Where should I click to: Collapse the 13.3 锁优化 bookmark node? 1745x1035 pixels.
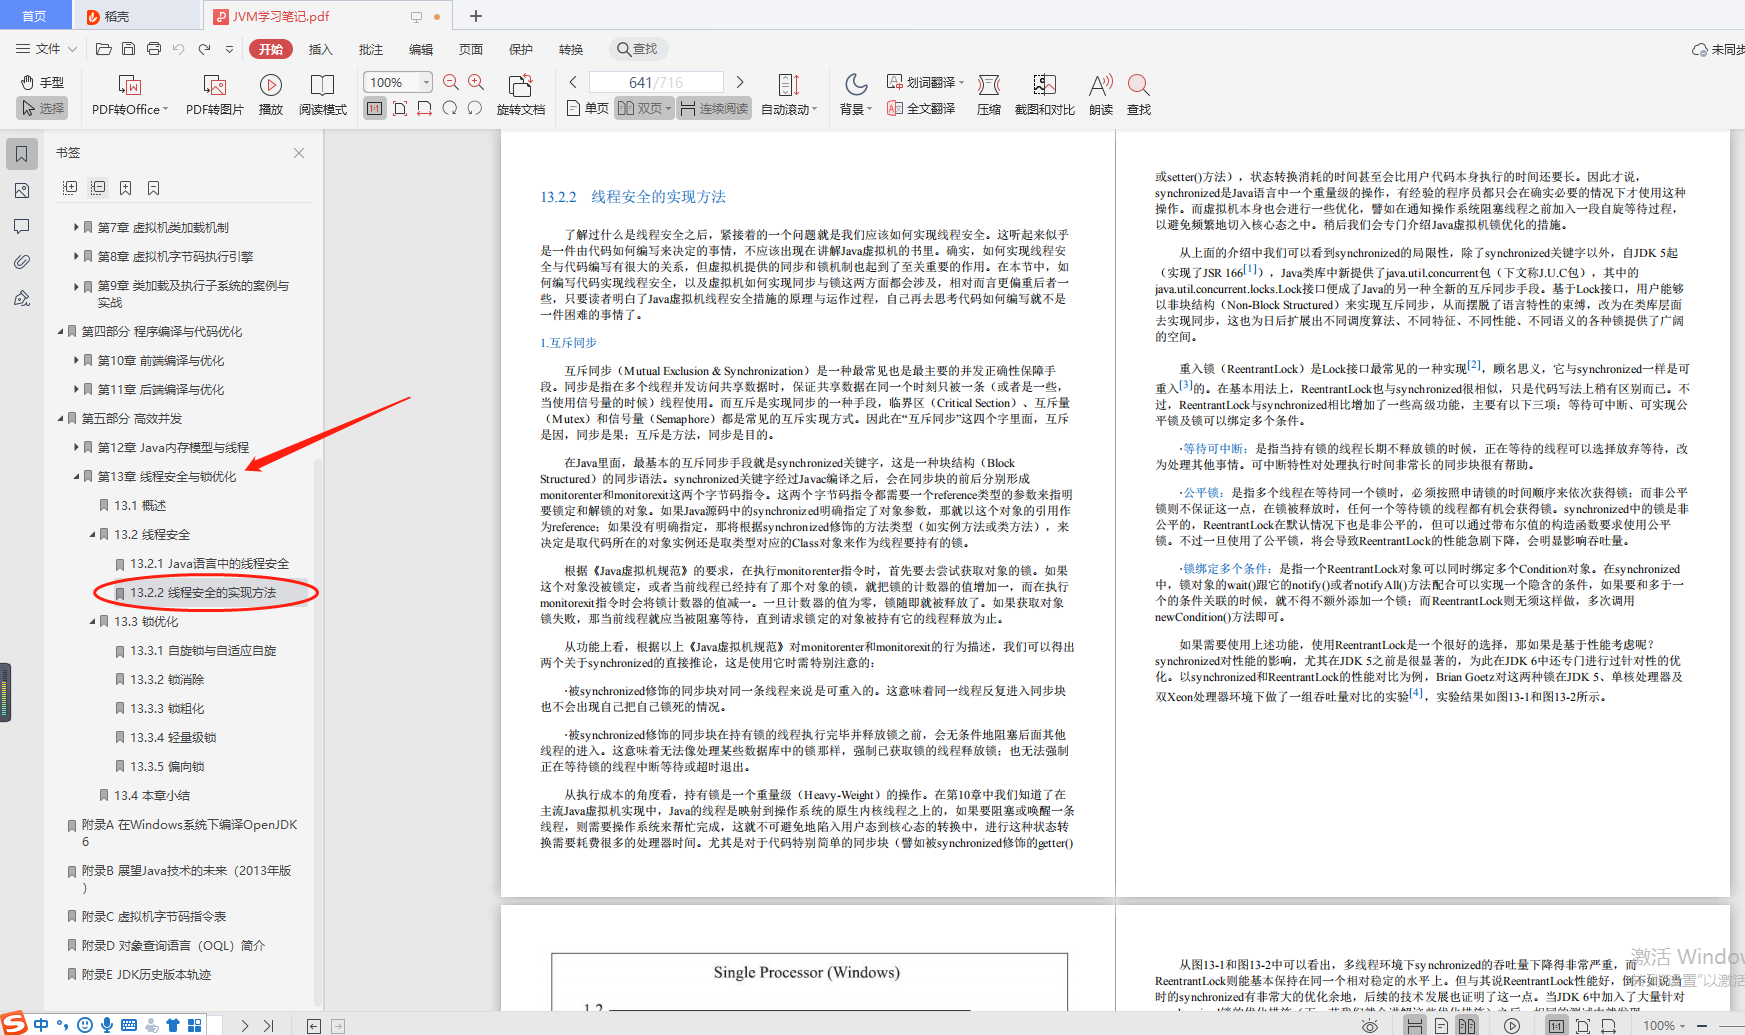(x=92, y=621)
